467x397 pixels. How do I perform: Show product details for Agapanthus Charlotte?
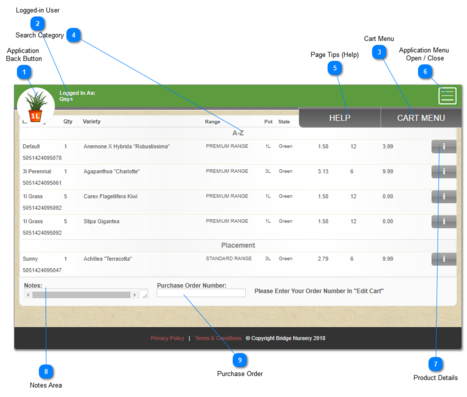pyautogui.click(x=444, y=172)
